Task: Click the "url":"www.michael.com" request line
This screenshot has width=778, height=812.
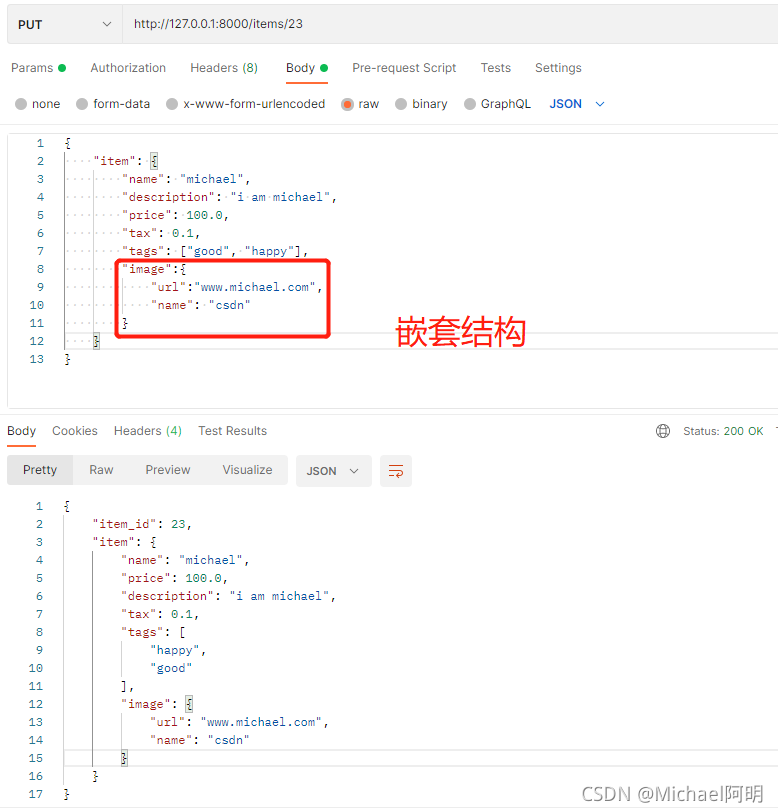Action: click(237, 287)
